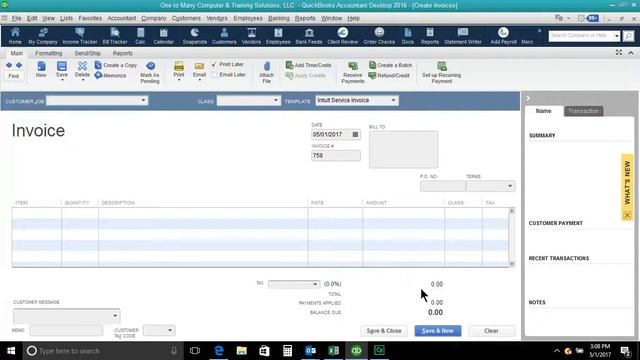The height and width of the screenshot is (360, 640).
Task: Expand the Customer:Job dropdown
Action: 143,100
